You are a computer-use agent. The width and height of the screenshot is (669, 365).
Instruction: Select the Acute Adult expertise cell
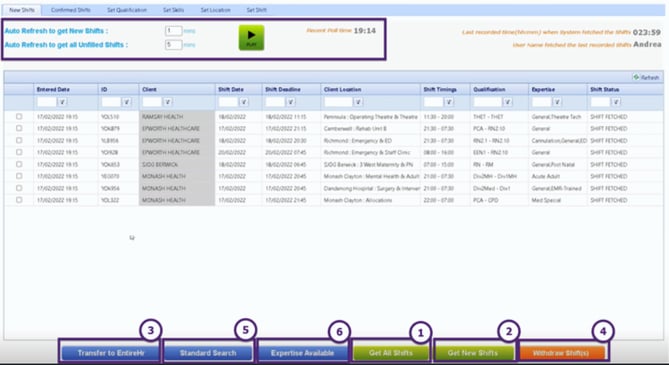coord(558,176)
